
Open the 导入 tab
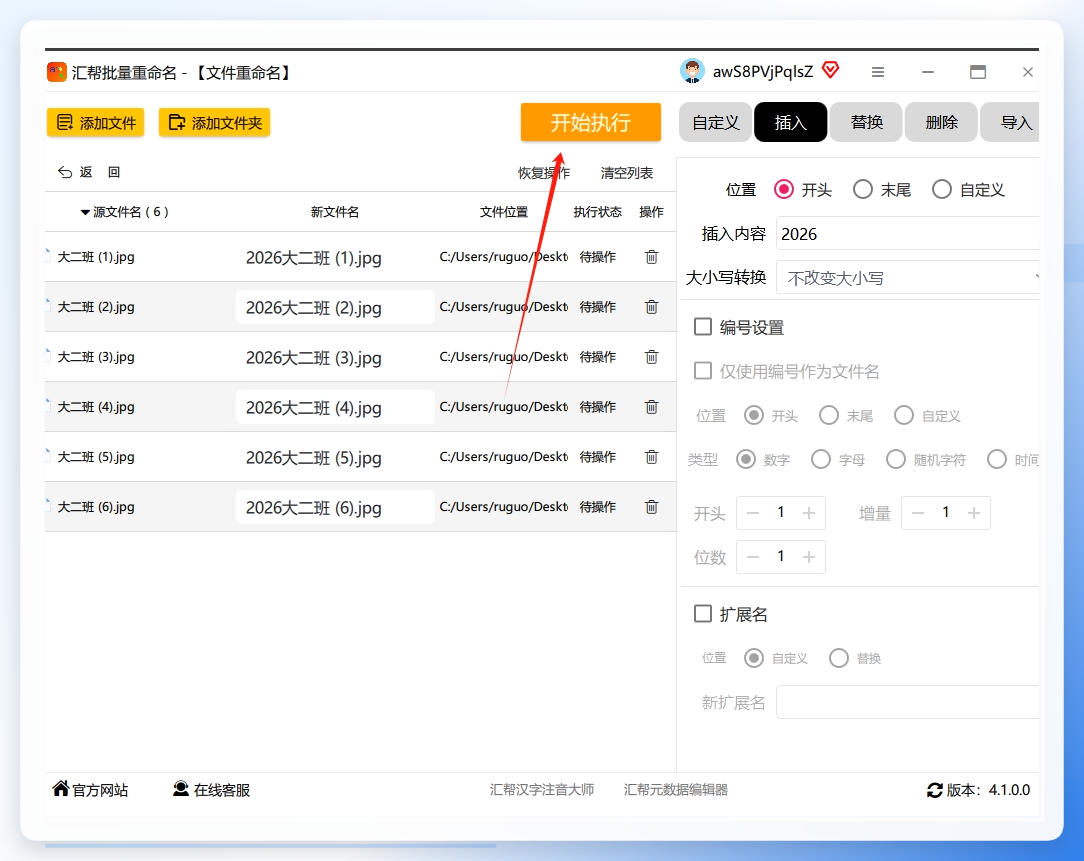(1011, 122)
